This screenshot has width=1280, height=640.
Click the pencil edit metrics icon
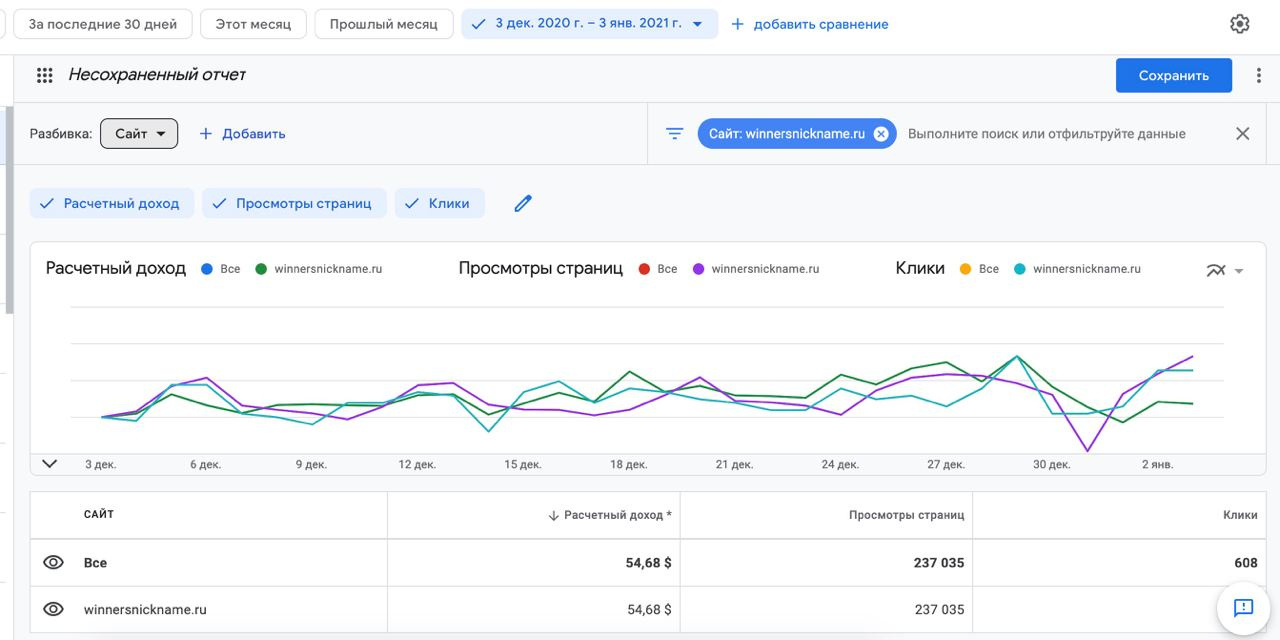click(523, 203)
